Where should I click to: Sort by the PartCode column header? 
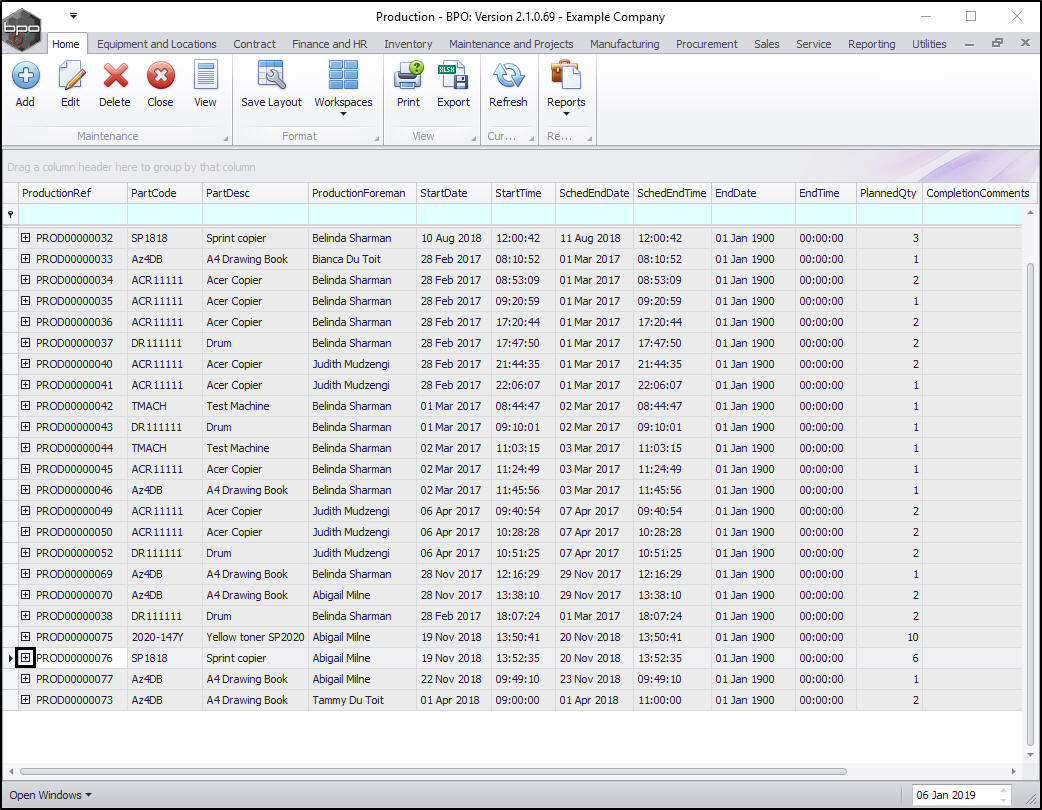165,193
